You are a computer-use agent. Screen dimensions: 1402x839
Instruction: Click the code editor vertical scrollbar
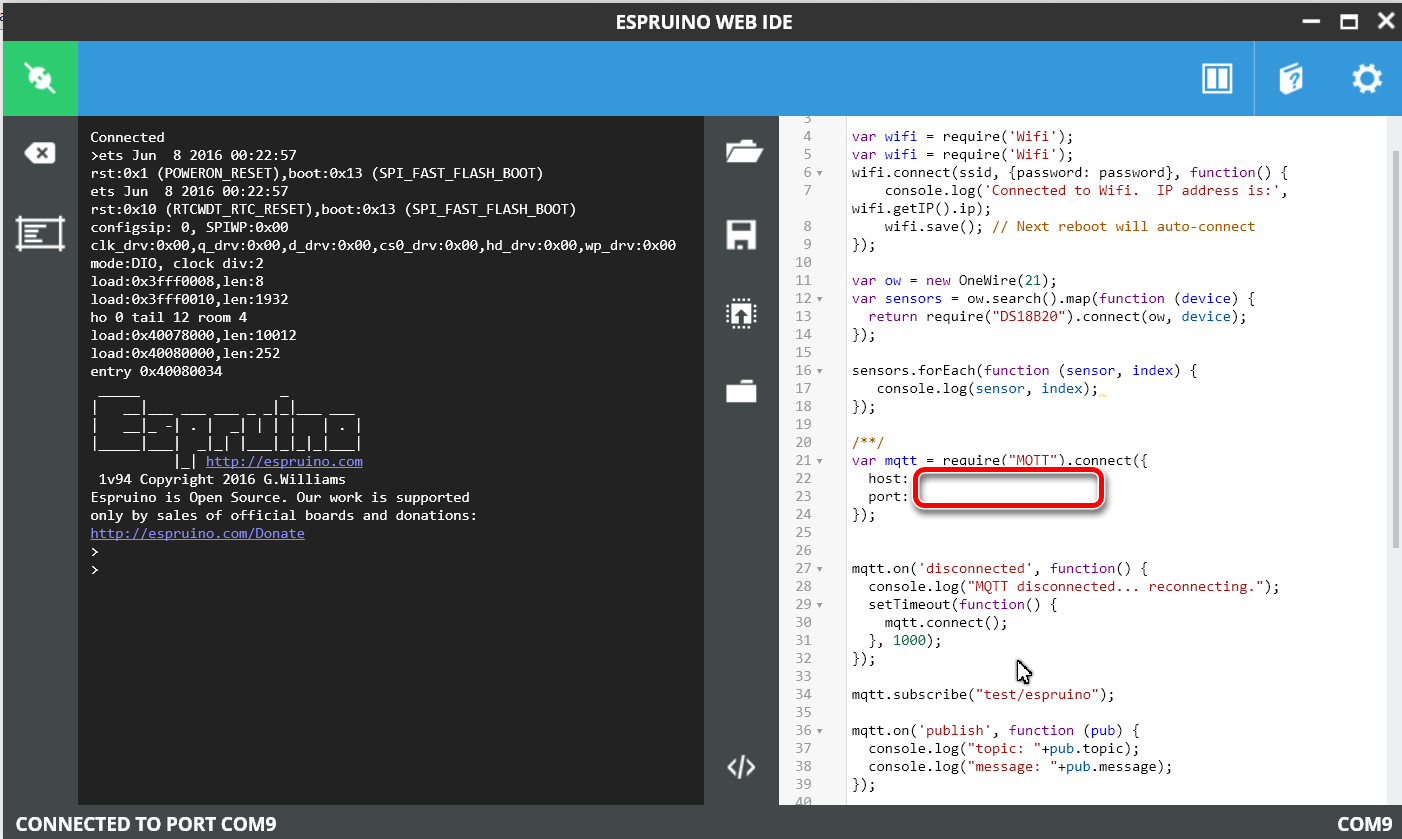(1395, 348)
